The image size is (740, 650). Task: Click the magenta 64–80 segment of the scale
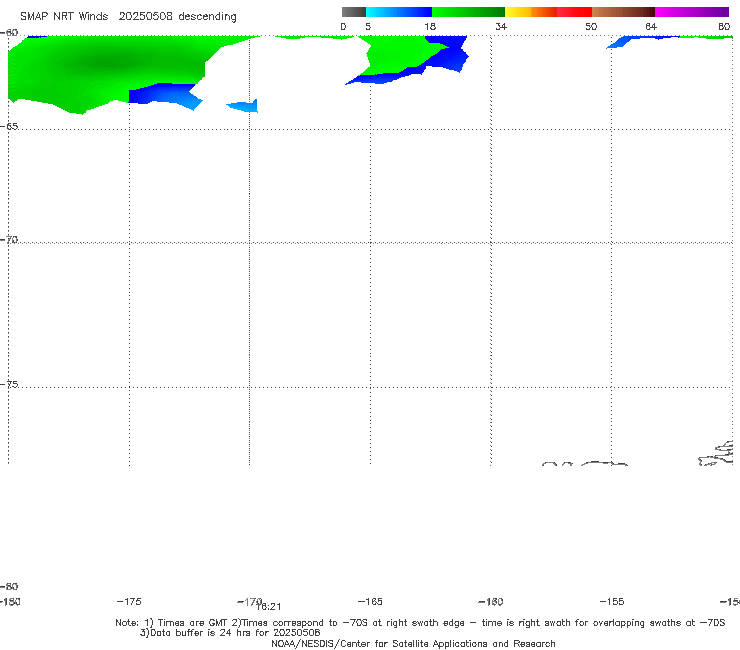[x=692, y=12]
